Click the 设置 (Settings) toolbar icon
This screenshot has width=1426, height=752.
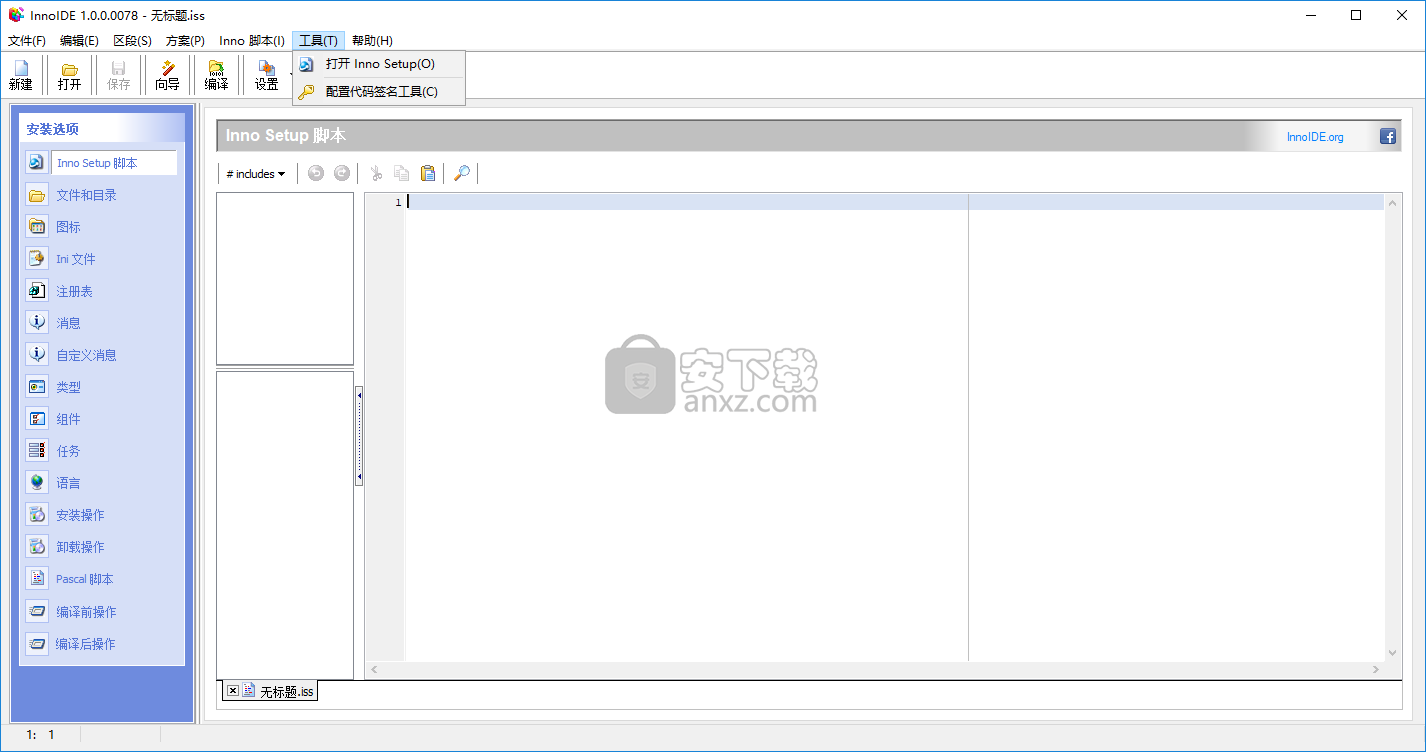[x=267, y=76]
